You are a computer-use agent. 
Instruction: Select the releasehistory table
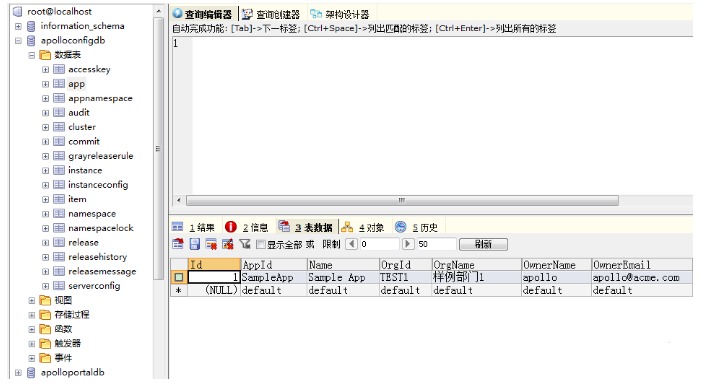(x=97, y=257)
